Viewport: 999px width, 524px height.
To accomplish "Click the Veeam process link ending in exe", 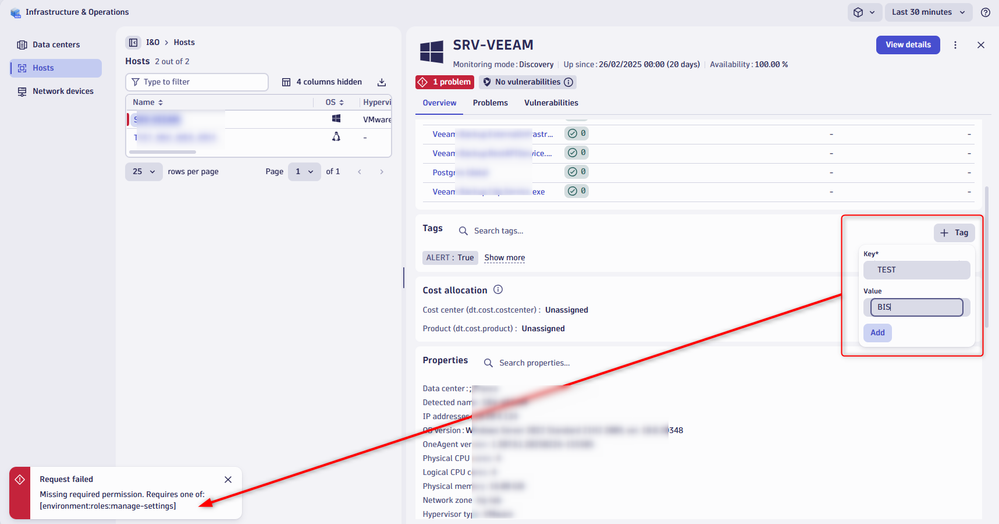I will (489, 191).
